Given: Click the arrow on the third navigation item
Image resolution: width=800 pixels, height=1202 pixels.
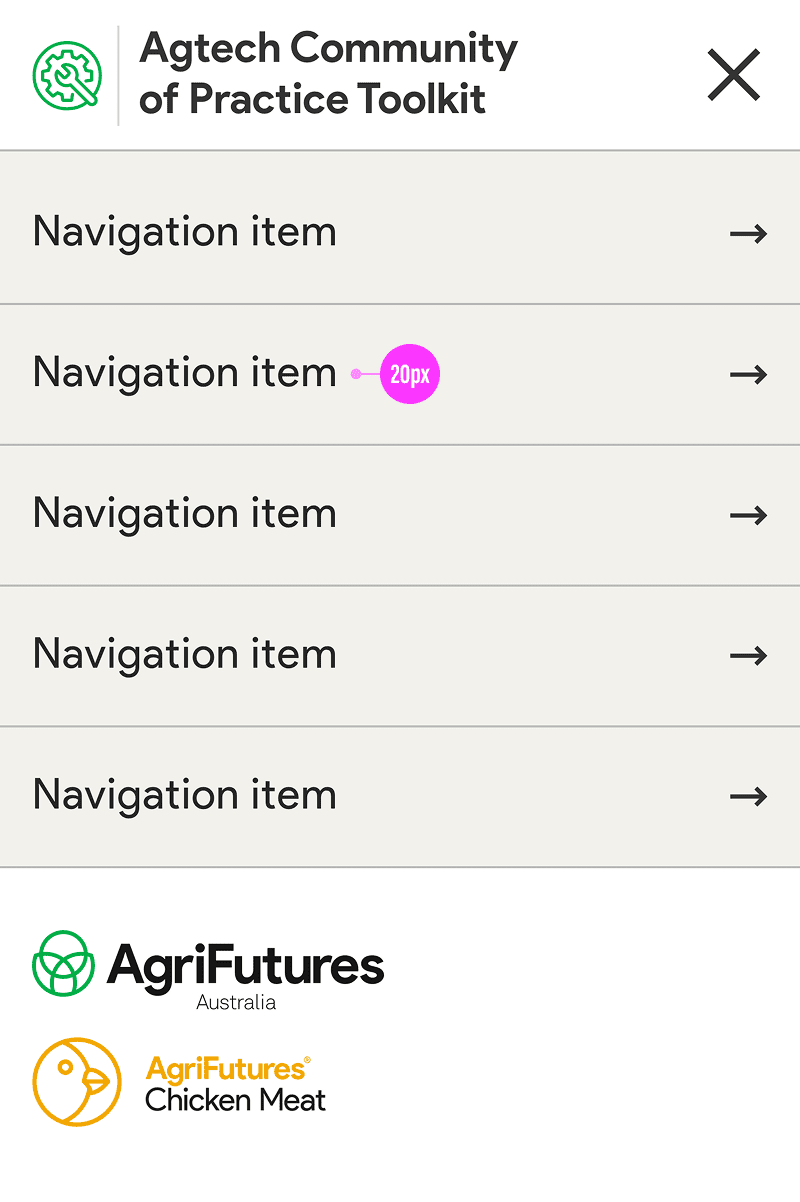Looking at the screenshot, I should pos(748,515).
